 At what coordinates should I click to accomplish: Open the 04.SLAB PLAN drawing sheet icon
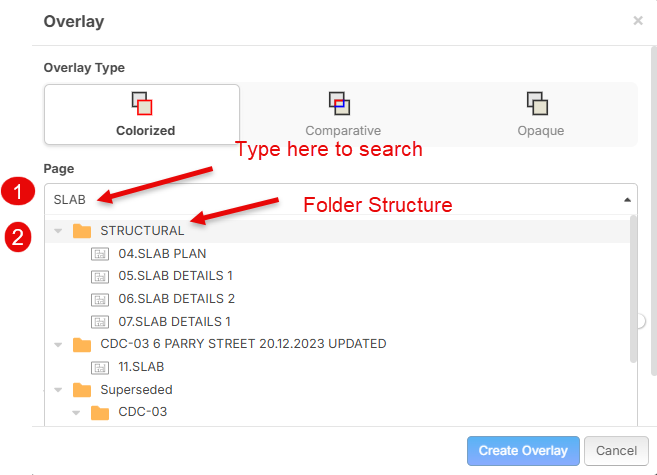click(100, 254)
